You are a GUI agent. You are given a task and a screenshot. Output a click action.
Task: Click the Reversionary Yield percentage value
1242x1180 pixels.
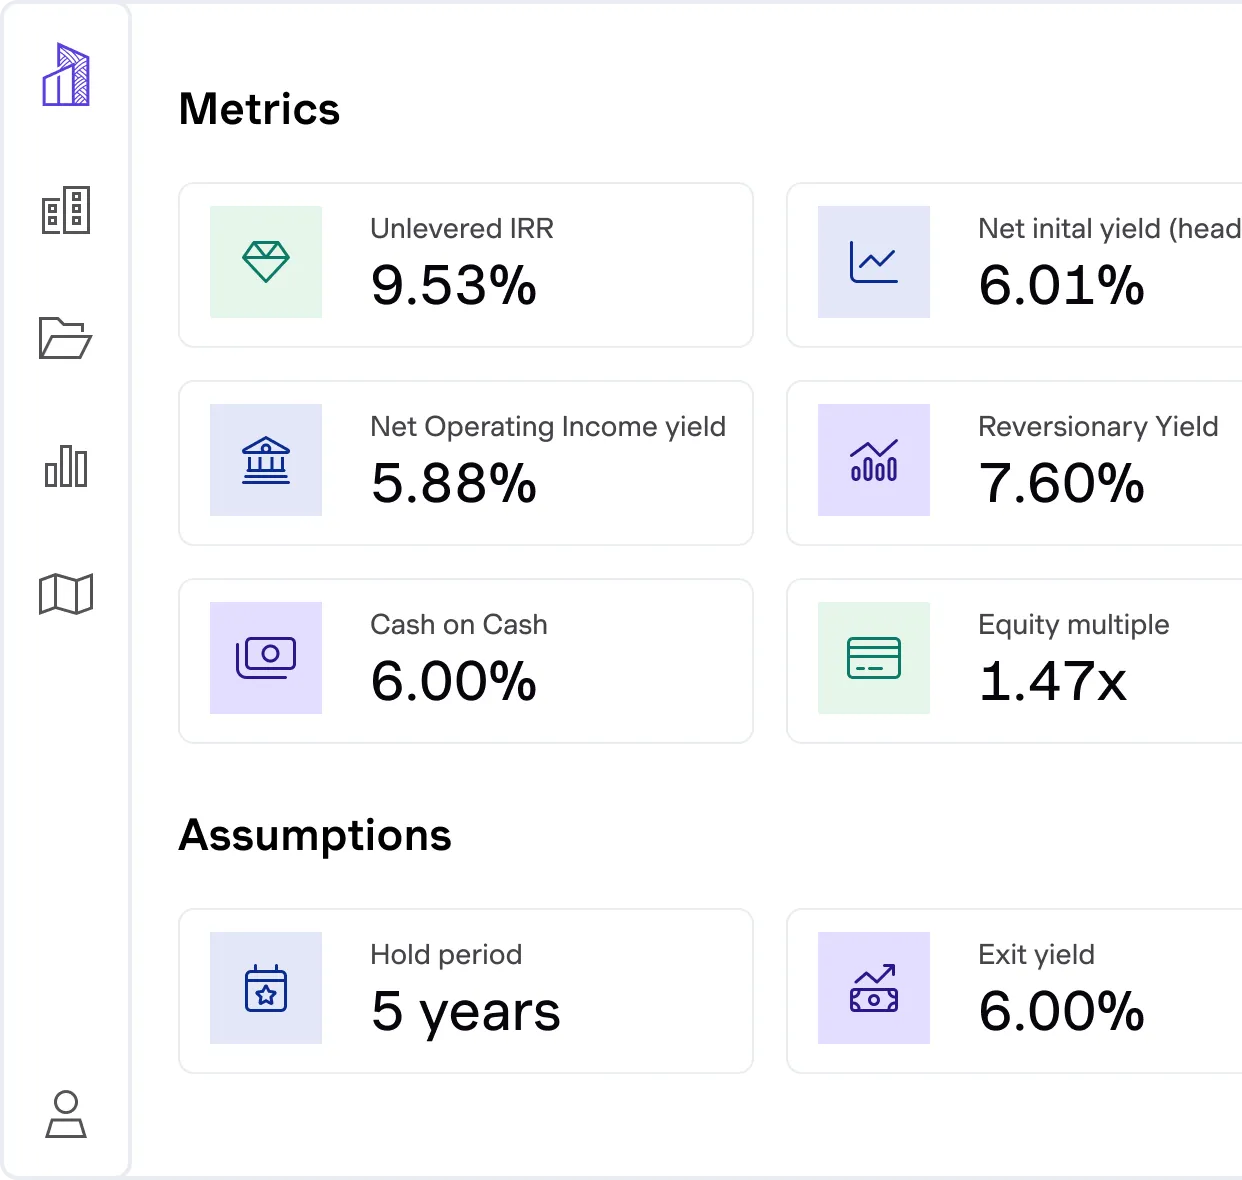[1061, 486]
